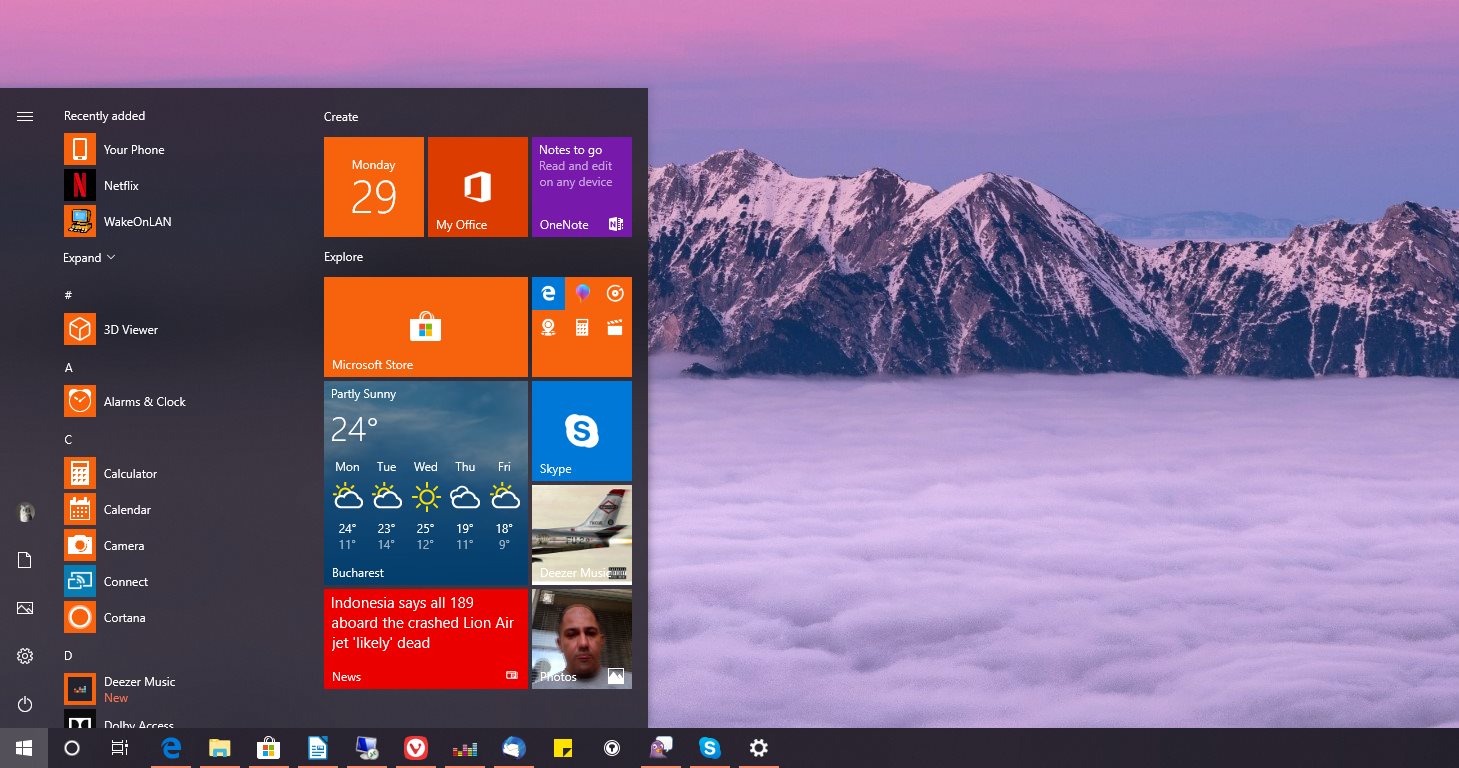This screenshot has height=768, width=1459.
Task: Open the OneNote tile
Action: tap(582, 187)
